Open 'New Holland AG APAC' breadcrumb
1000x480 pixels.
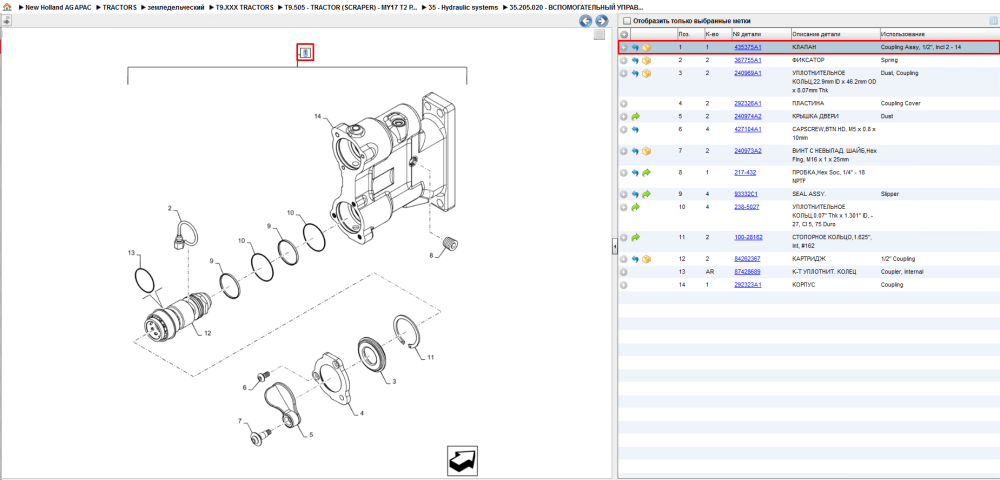point(59,7)
